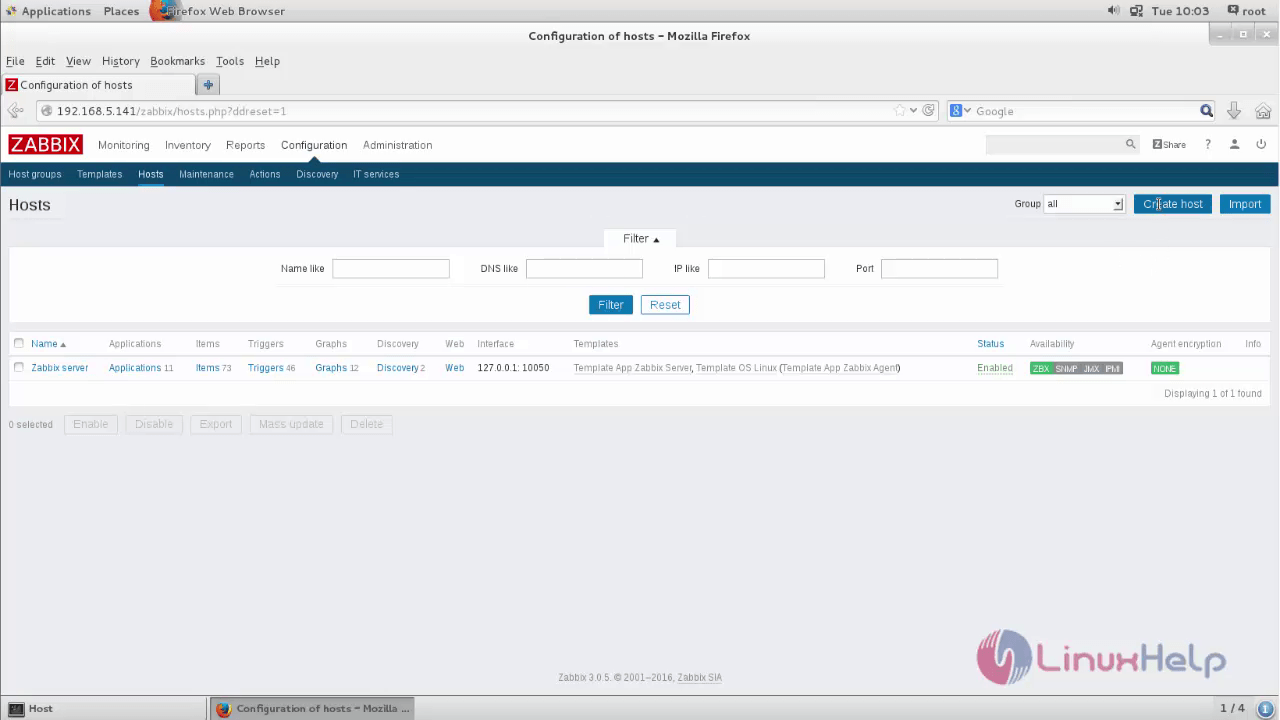Click the Import button
Screen dimensions: 1280x720
[x=1245, y=204]
